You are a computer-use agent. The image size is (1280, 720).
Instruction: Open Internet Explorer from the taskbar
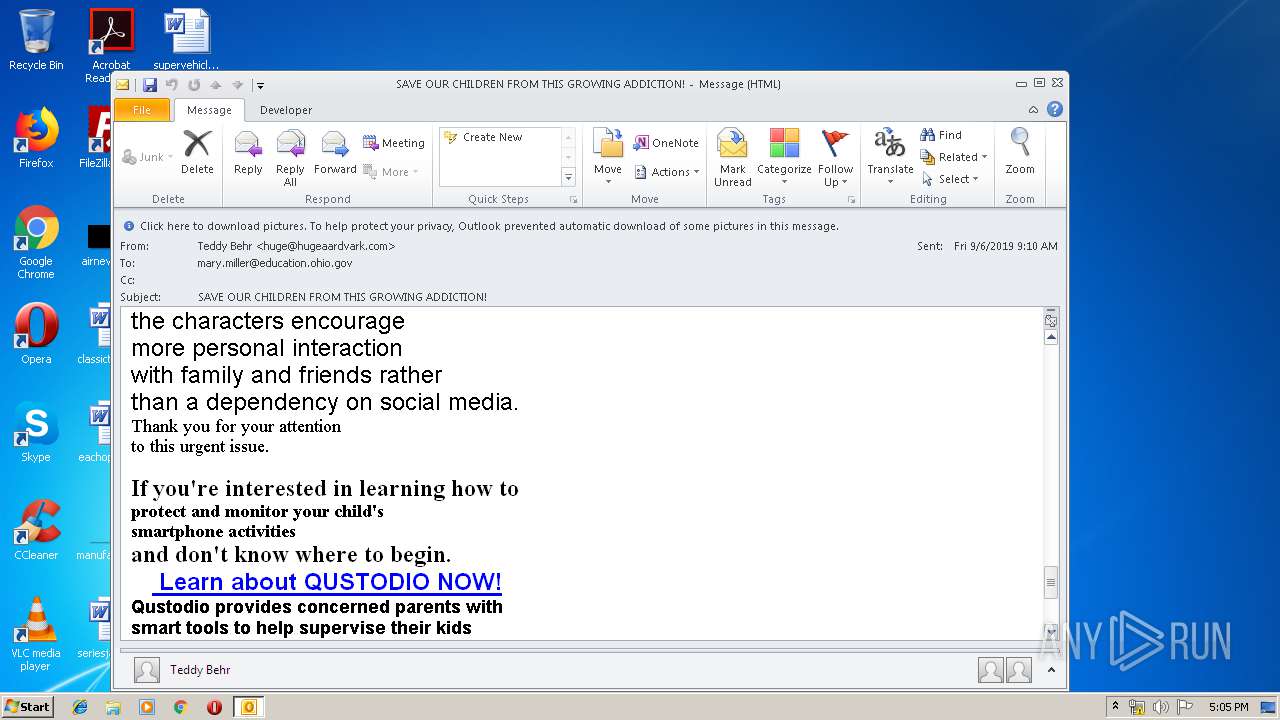(80, 707)
